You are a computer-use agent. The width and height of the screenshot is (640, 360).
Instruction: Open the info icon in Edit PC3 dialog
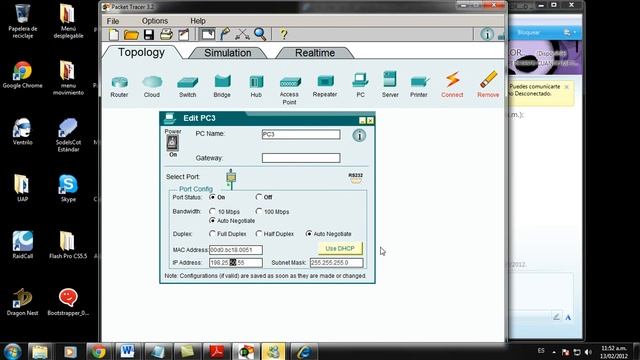pos(359,136)
